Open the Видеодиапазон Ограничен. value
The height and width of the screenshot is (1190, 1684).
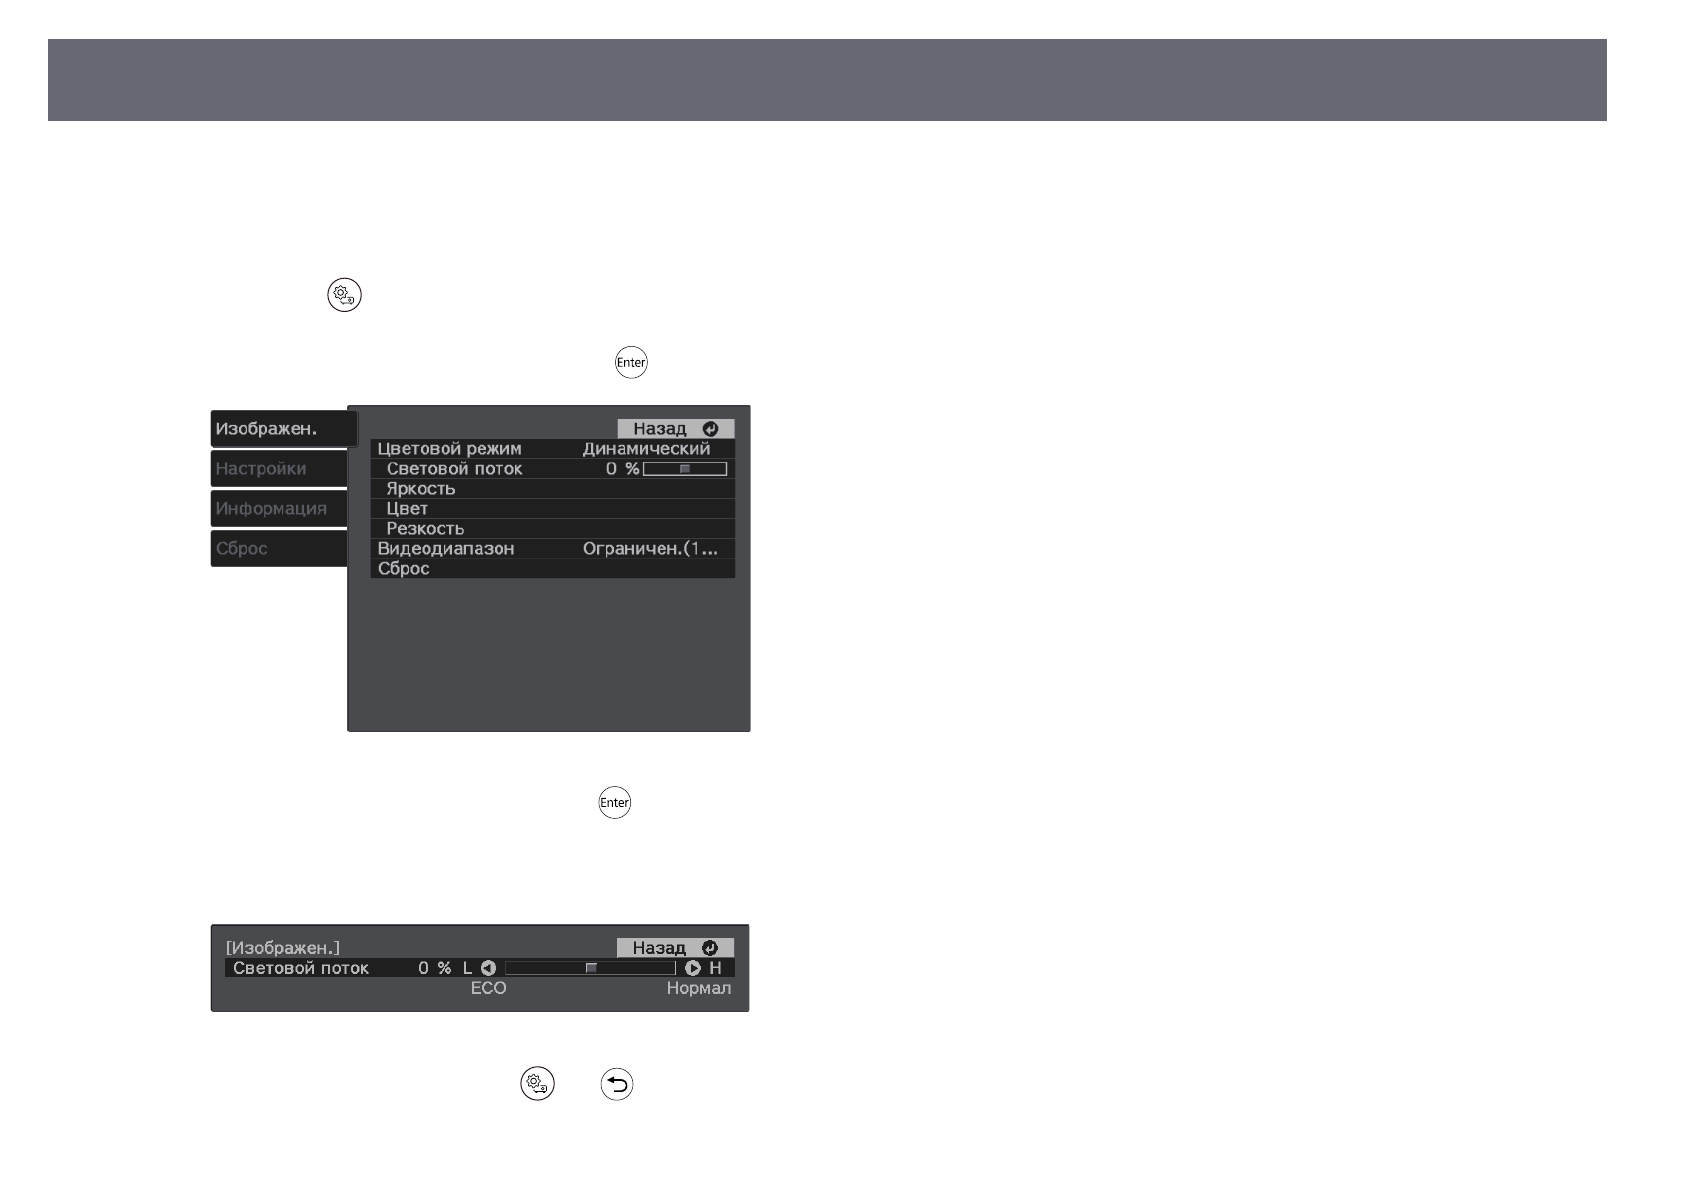pos(650,548)
